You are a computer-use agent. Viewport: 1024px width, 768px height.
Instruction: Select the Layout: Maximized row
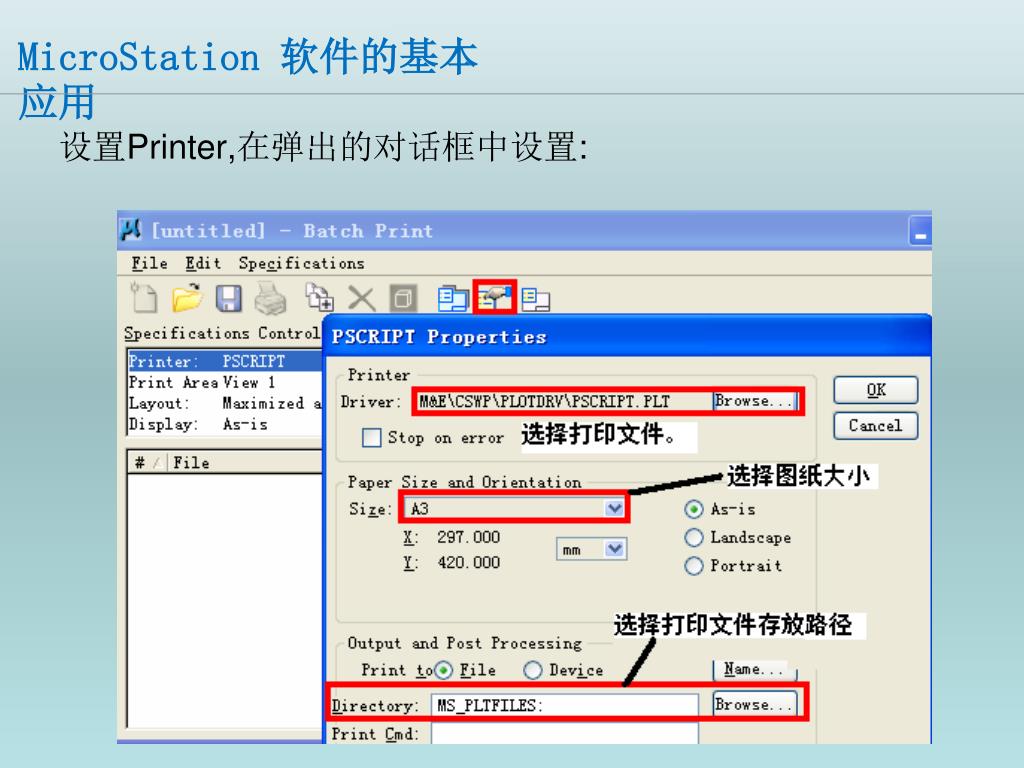tap(225, 403)
